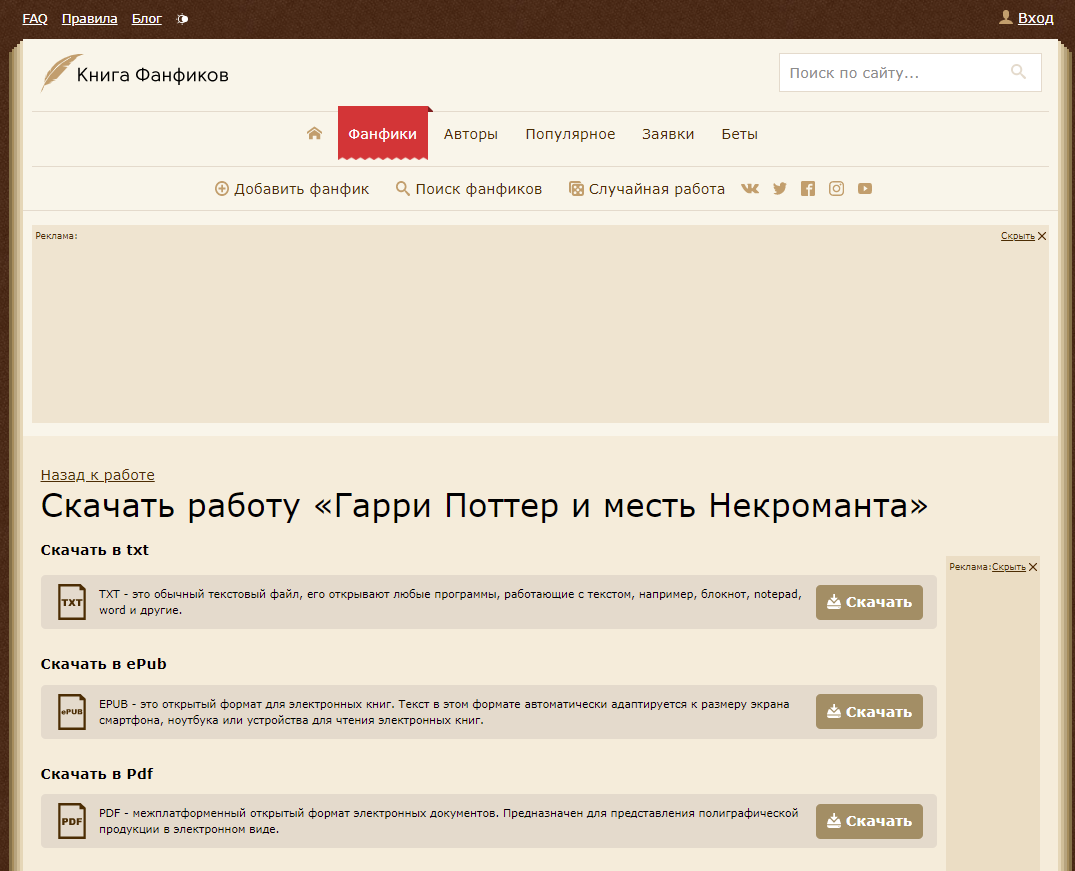
Task: Open the Instagram social icon
Action: pyautogui.click(x=836, y=189)
